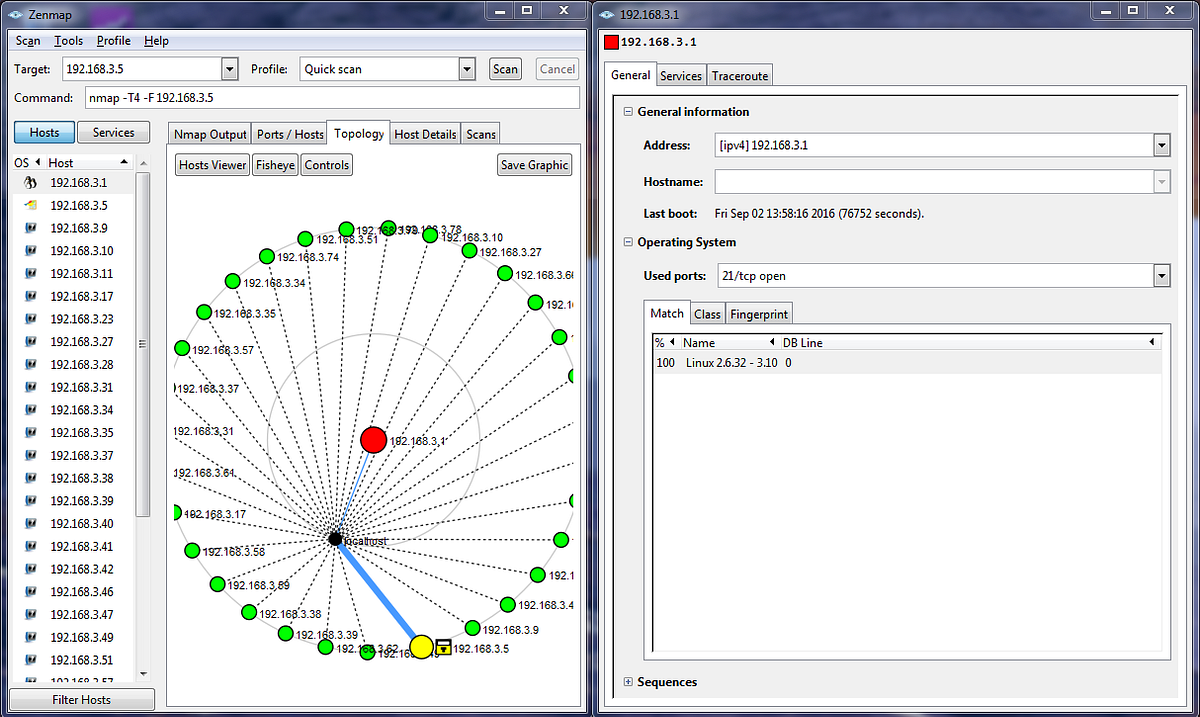Click the black localhost topology node
The image size is (1200, 717).
[x=335, y=539]
